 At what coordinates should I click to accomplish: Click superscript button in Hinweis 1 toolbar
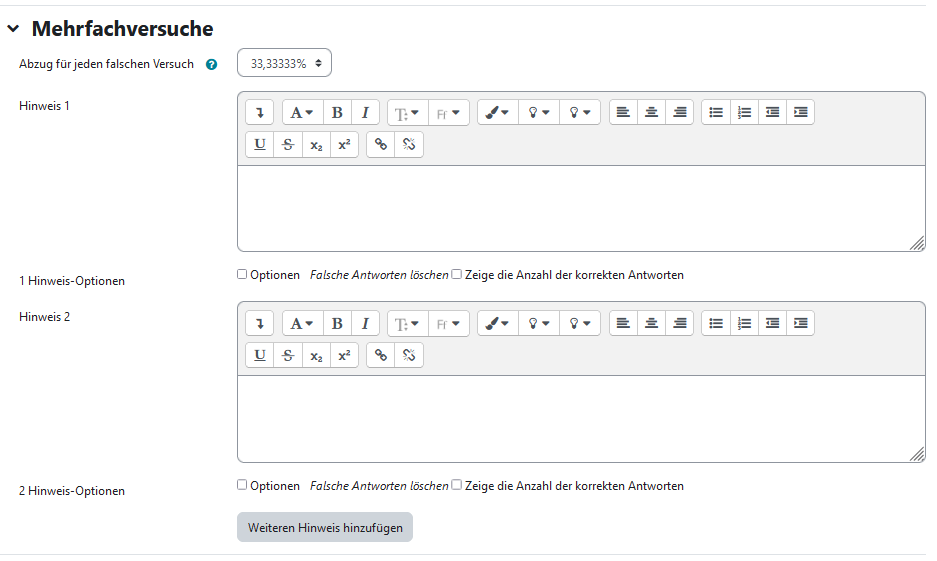[344, 144]
